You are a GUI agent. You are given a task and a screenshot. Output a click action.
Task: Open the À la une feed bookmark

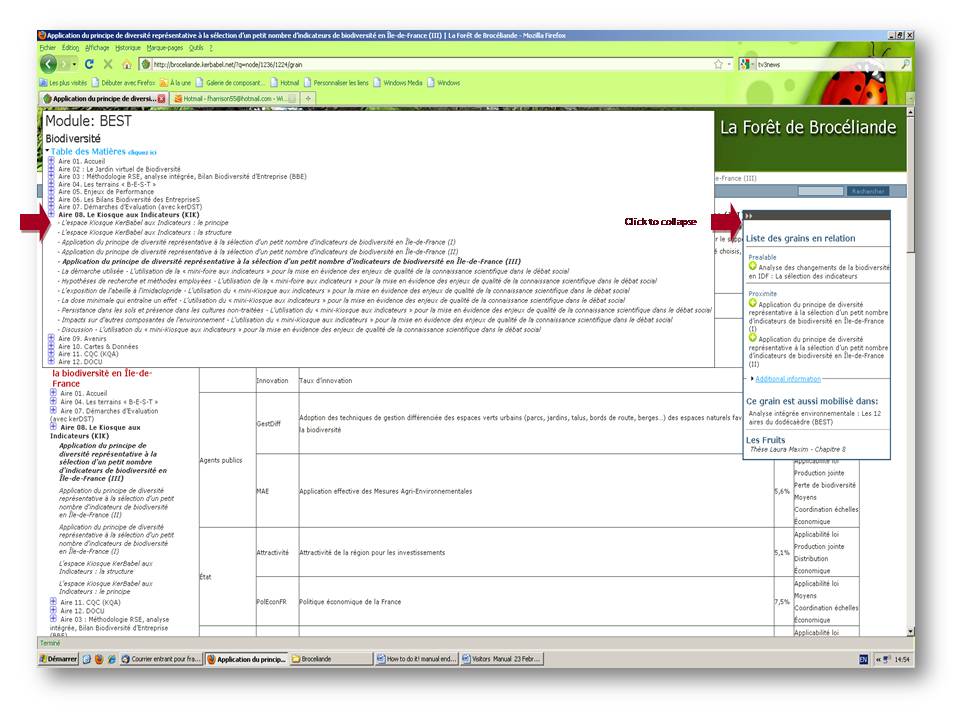(x=176, y=83)
